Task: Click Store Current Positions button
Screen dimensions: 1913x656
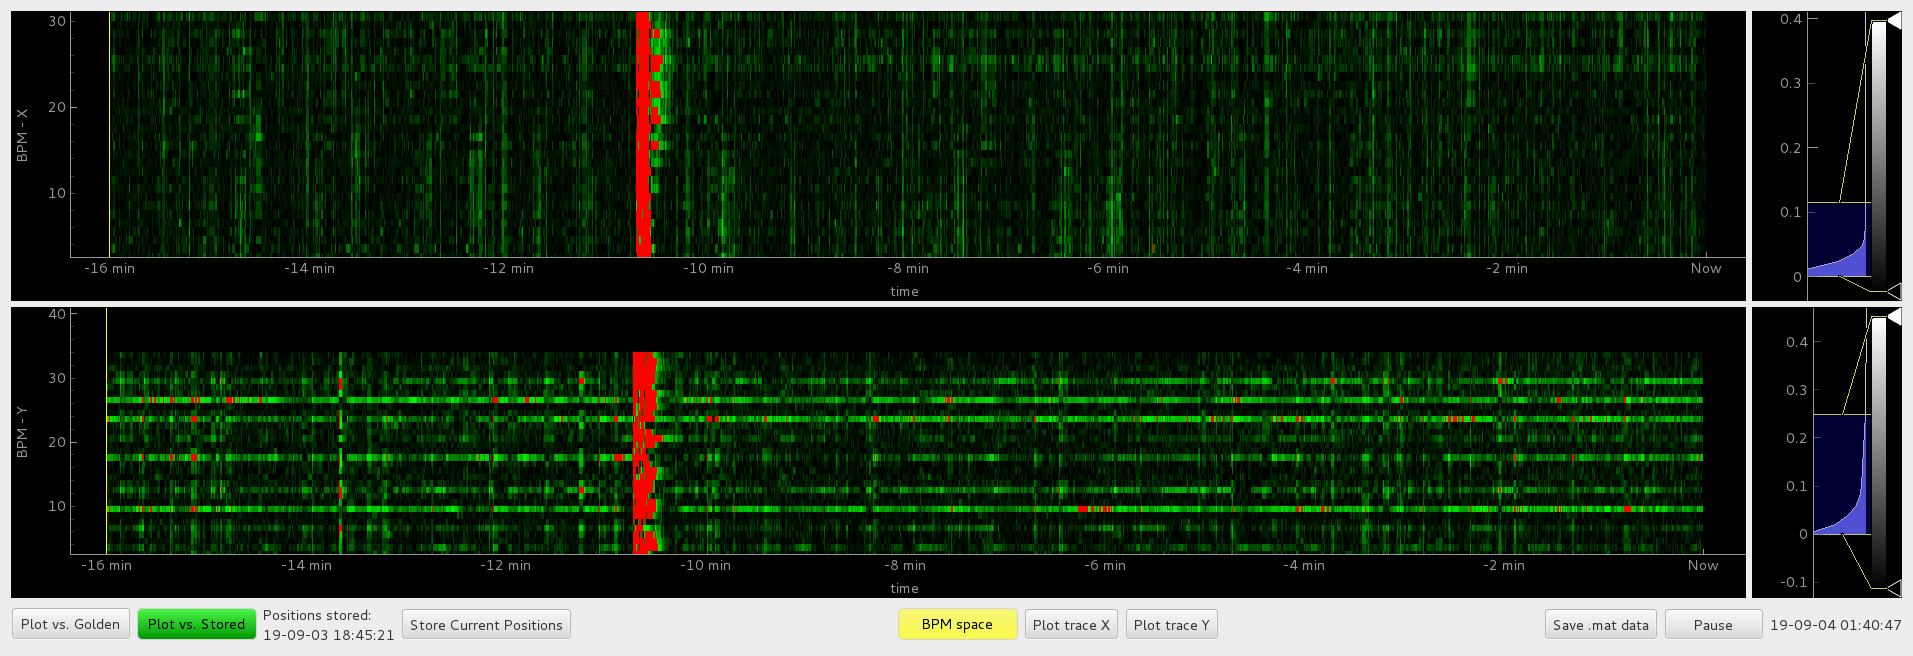Action: (486, 625)
